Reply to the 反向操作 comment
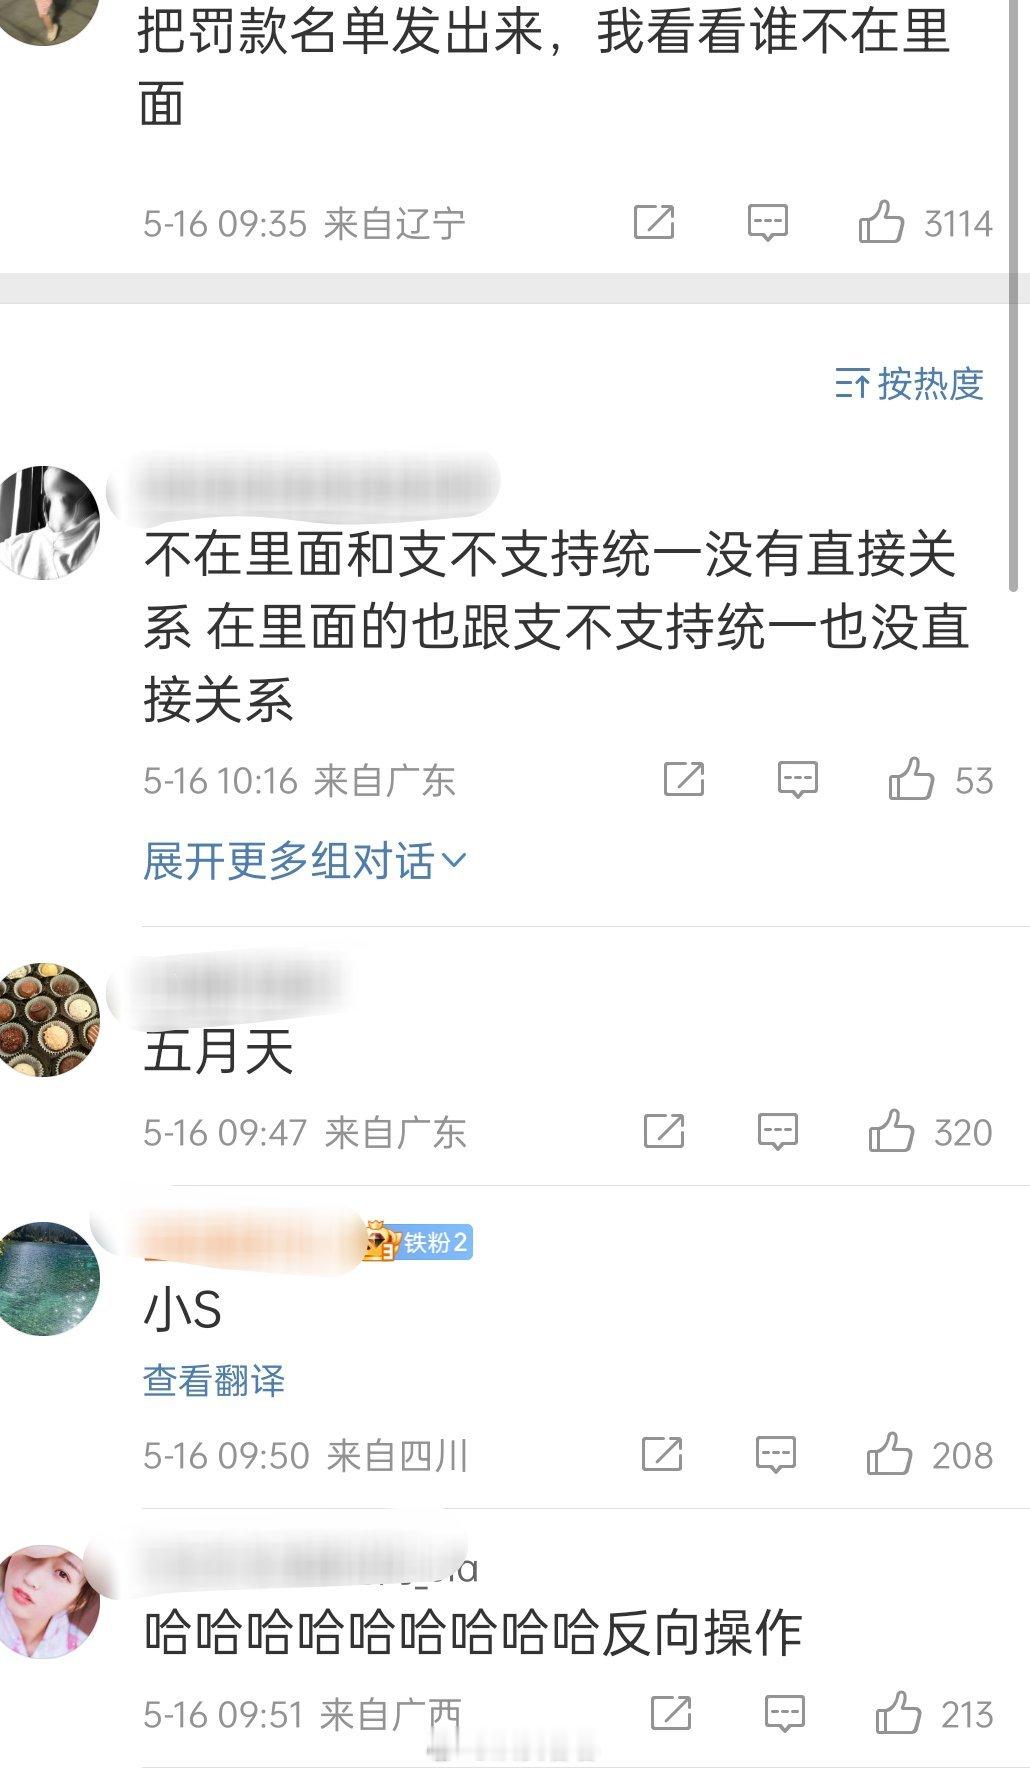 click(785, 1714)
